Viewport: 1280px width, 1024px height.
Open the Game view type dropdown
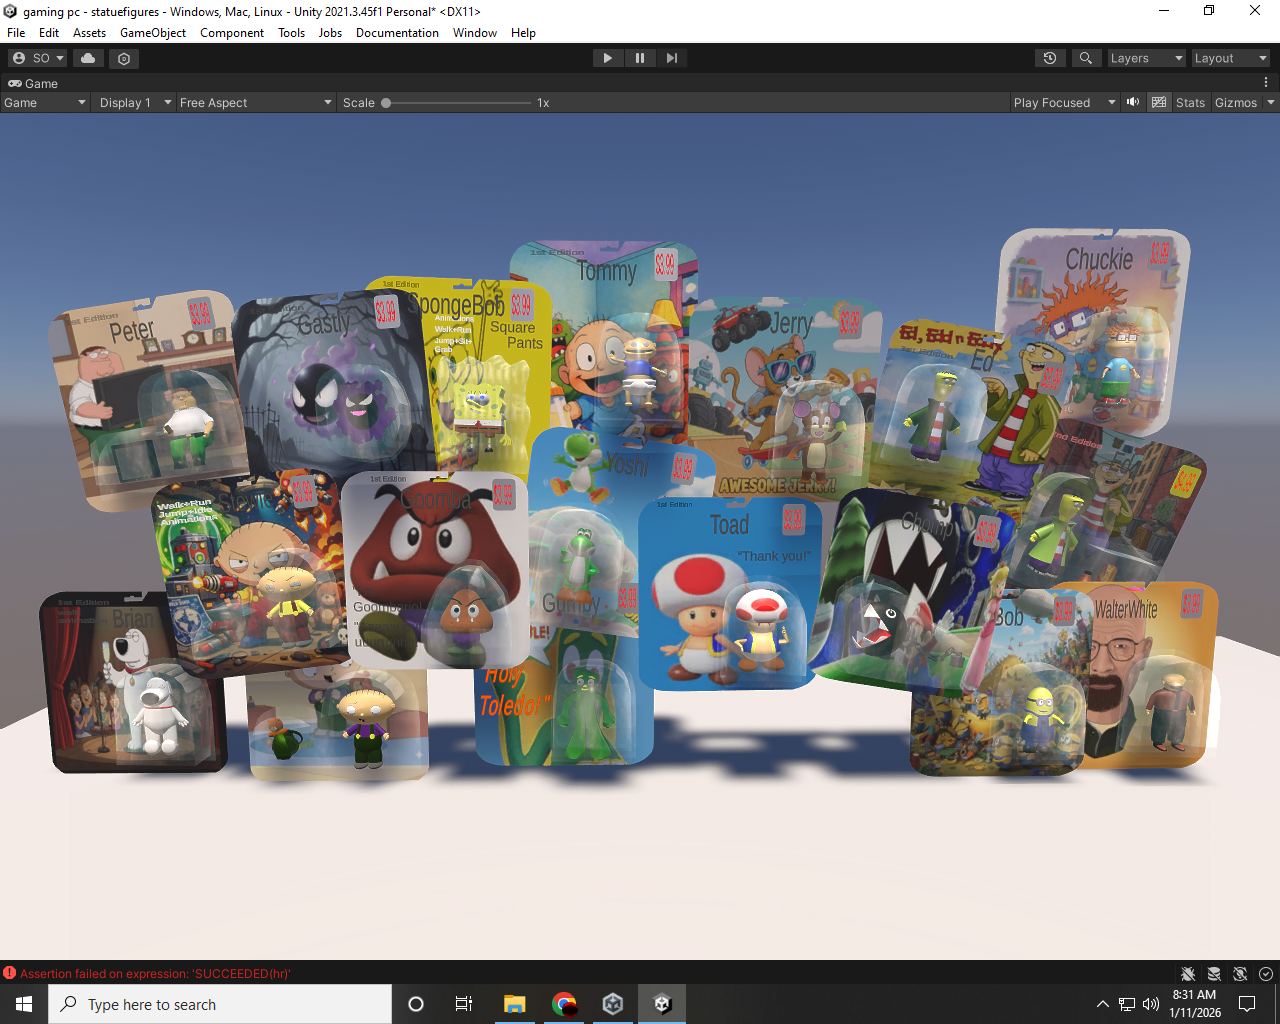coord(45,102)
